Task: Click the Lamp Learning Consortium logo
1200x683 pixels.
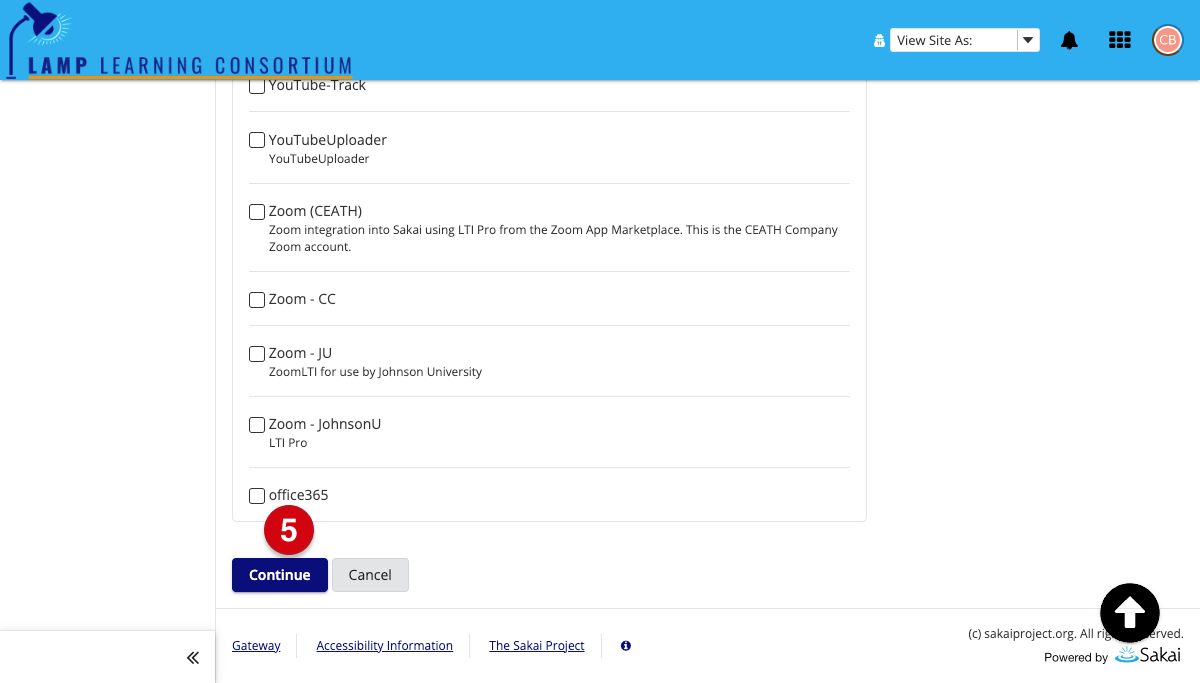Action: pyautogui.click(x=180, y=40)
